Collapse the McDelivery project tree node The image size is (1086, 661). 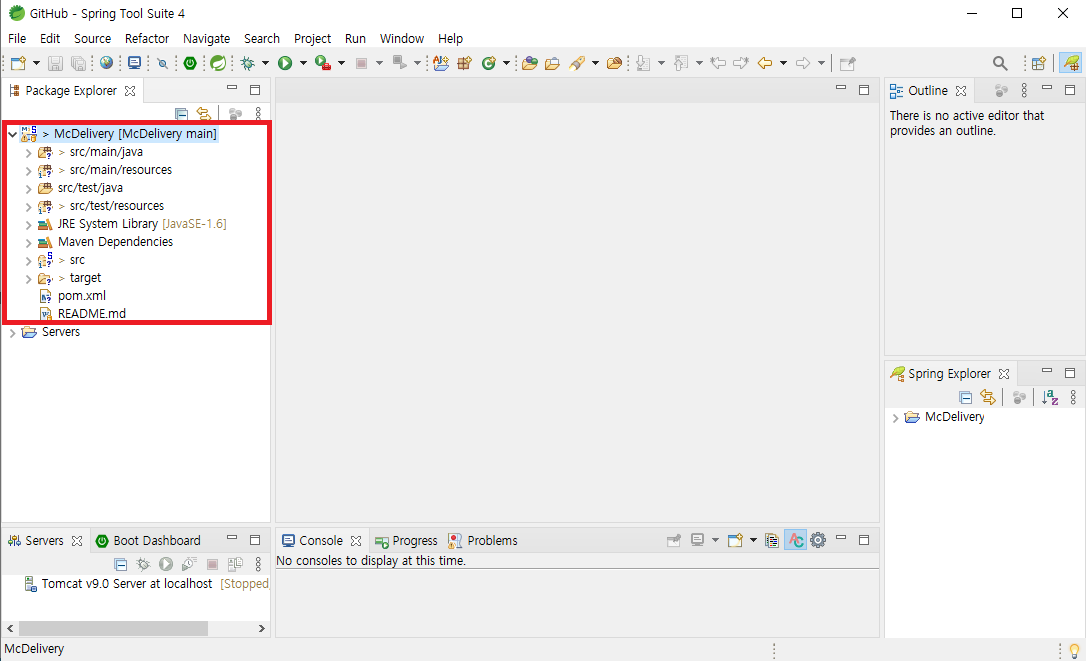(12, 134)
